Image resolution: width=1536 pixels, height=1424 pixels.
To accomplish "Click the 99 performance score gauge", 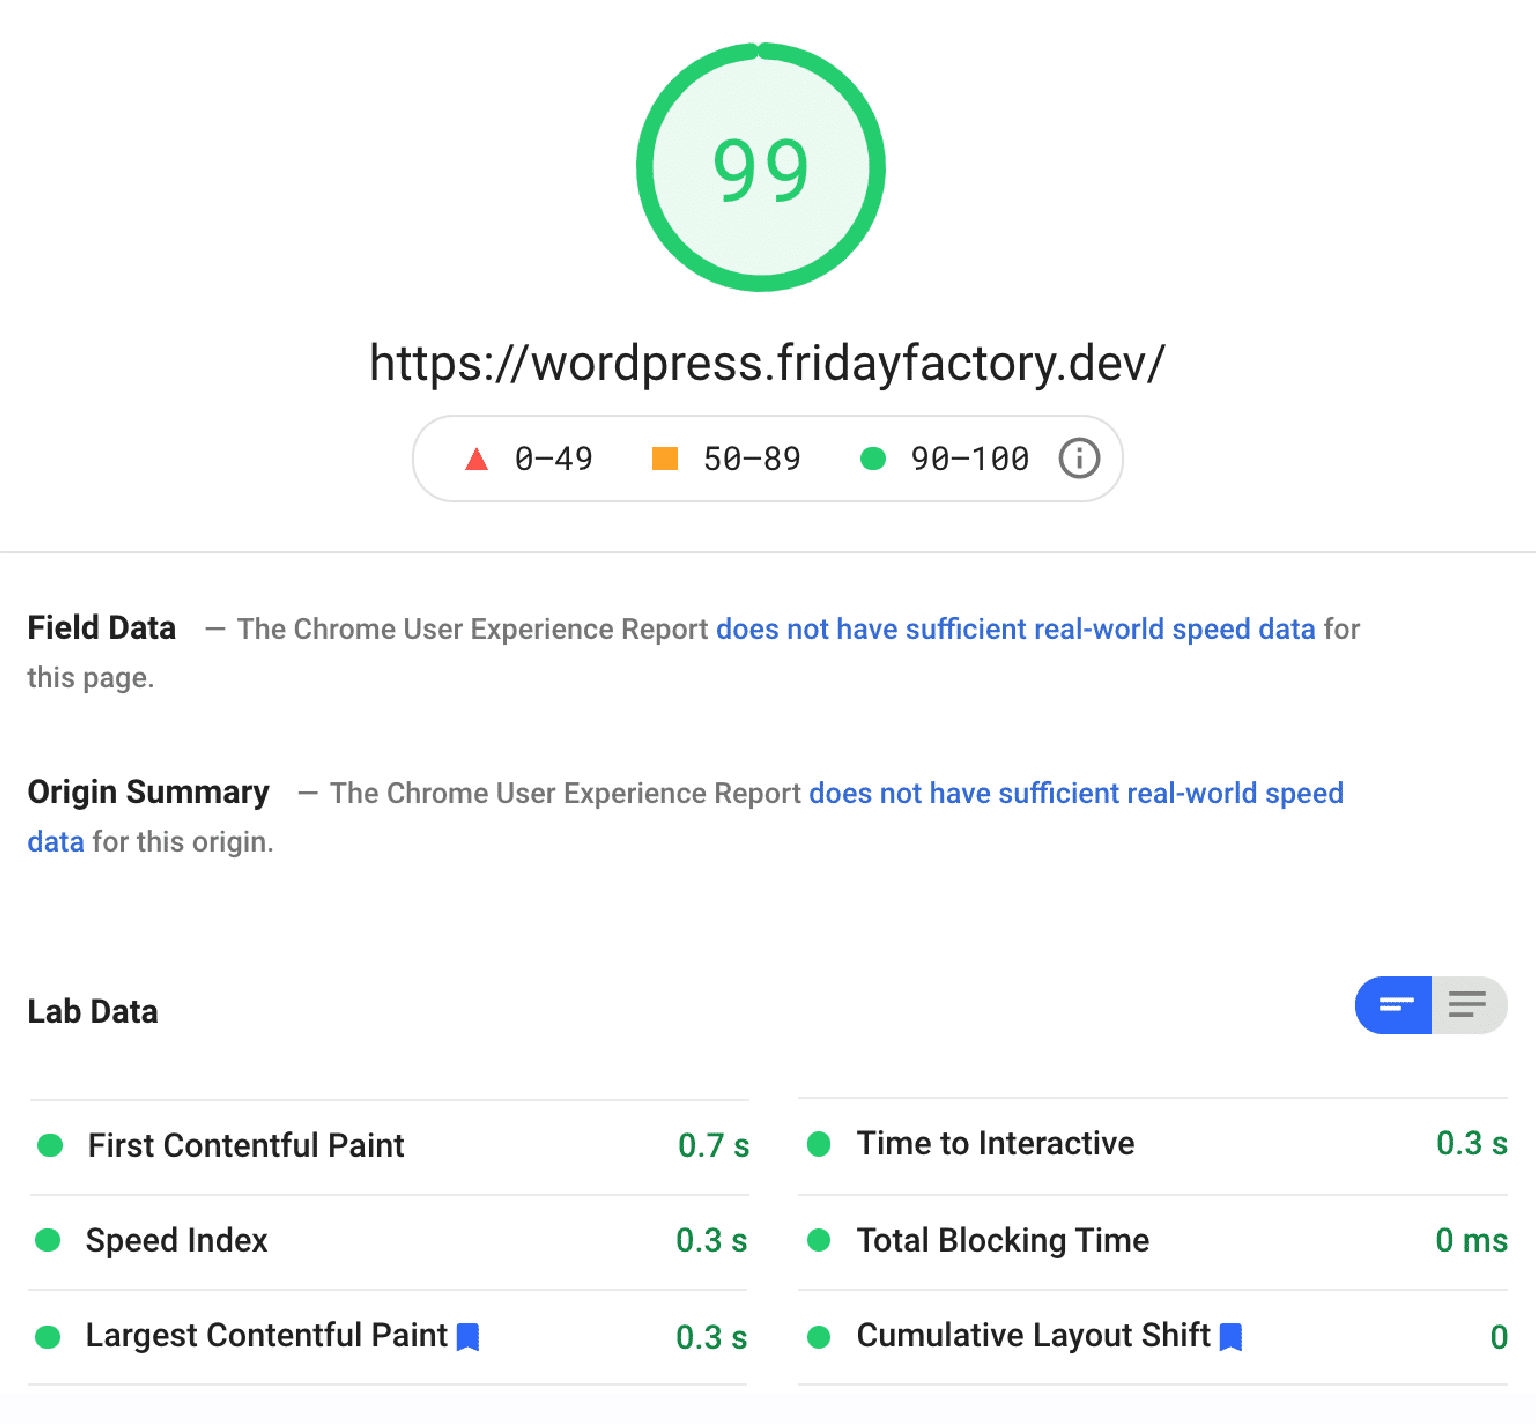I will point(761,168).
